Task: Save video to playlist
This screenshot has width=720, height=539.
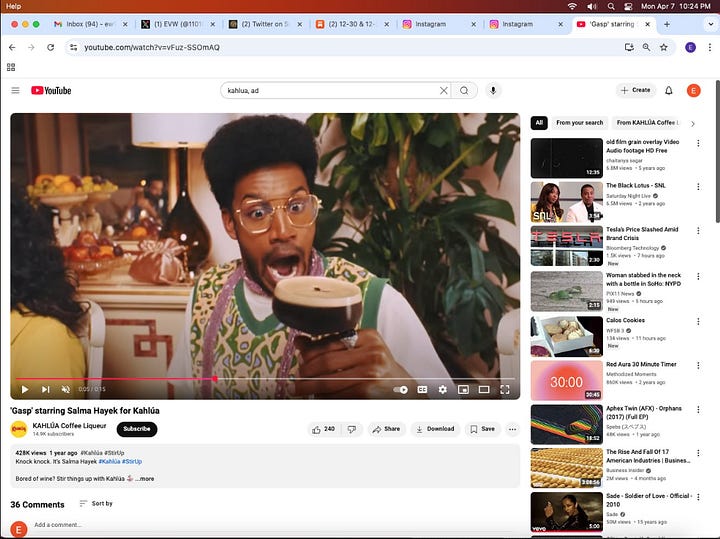Action: click(x=482, y=429)
